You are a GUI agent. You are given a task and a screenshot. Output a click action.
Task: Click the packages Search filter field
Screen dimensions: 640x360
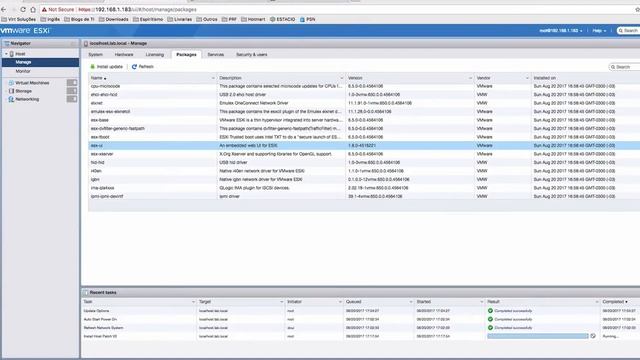coord(624,67)
